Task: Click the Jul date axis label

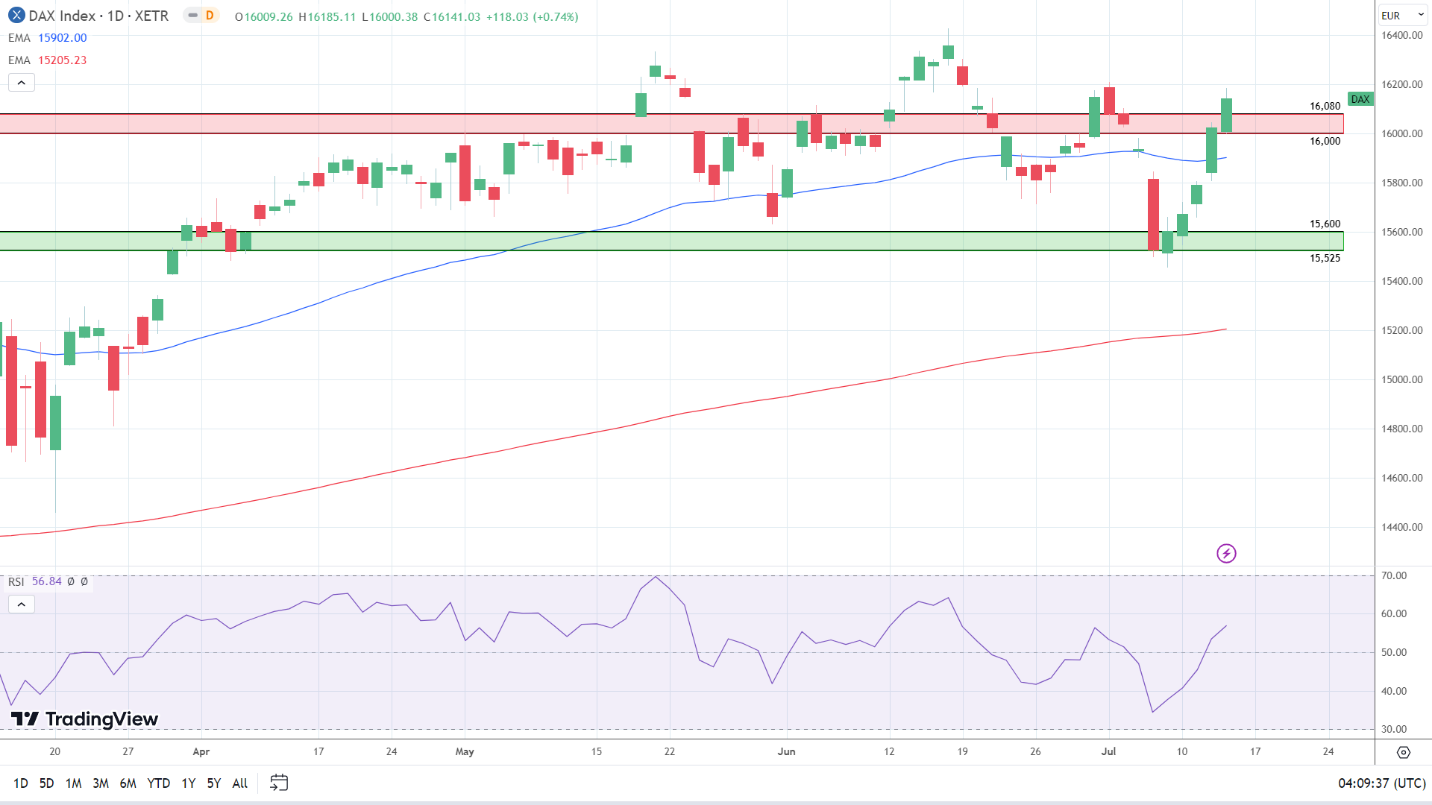Action: tap(1108, 751)
